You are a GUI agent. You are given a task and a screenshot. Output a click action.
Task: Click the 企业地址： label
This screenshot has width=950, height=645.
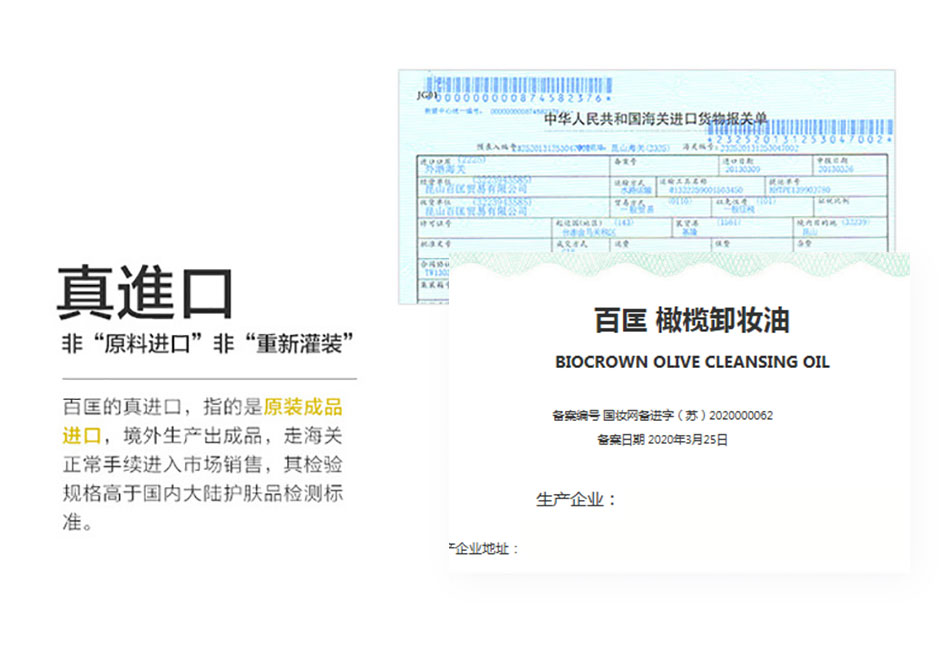coord(483,549)
